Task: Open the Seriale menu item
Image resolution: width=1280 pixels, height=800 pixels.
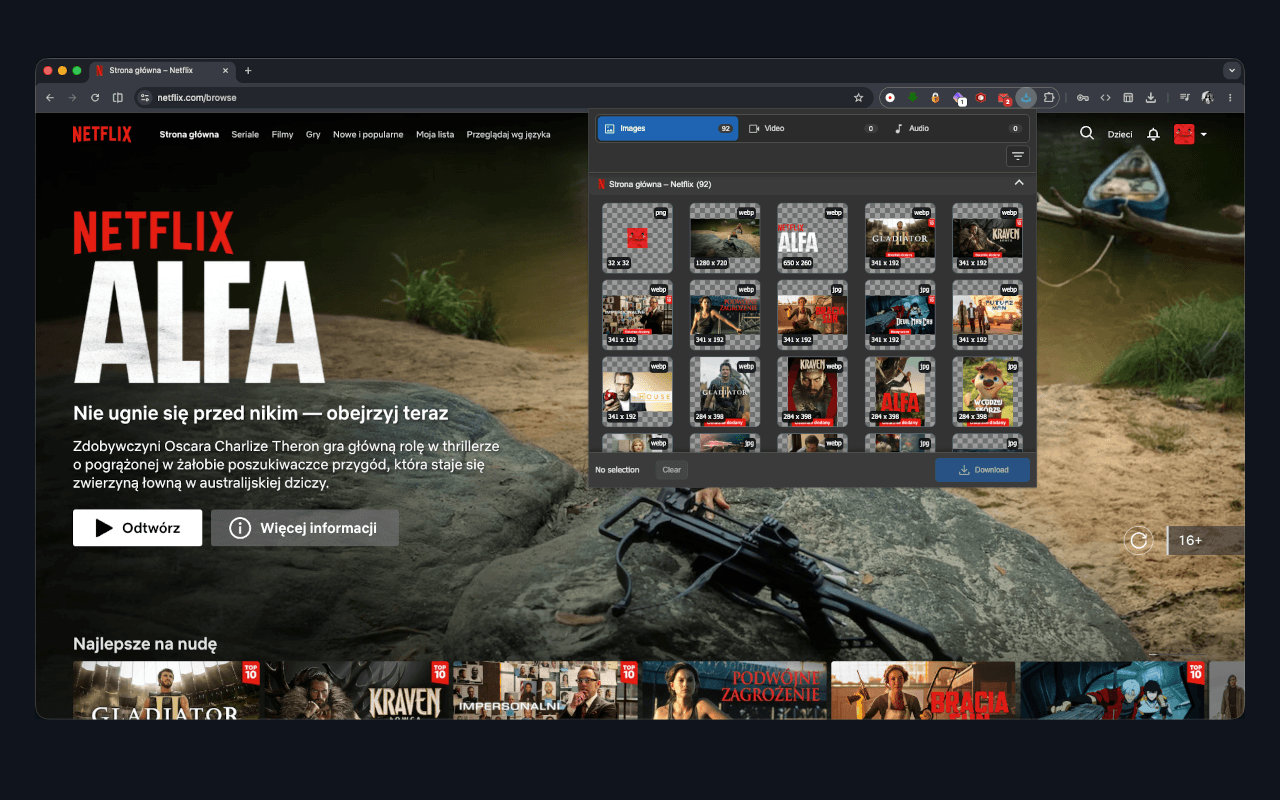Action: coord(245,134)
